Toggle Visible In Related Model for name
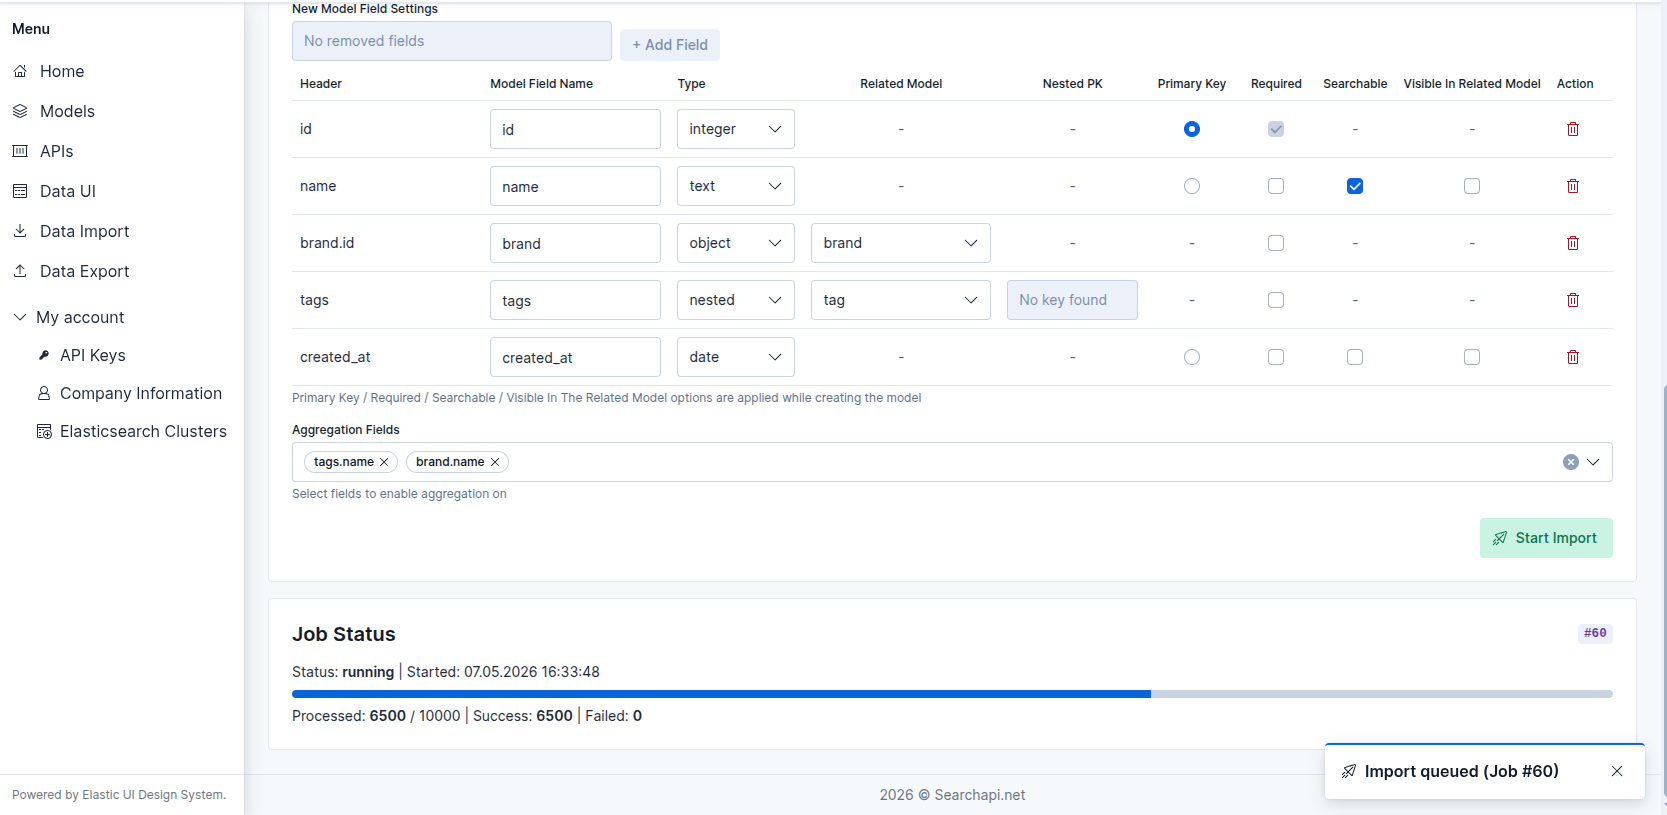This screenshot has width=1667, height=815. [1472, 186]
